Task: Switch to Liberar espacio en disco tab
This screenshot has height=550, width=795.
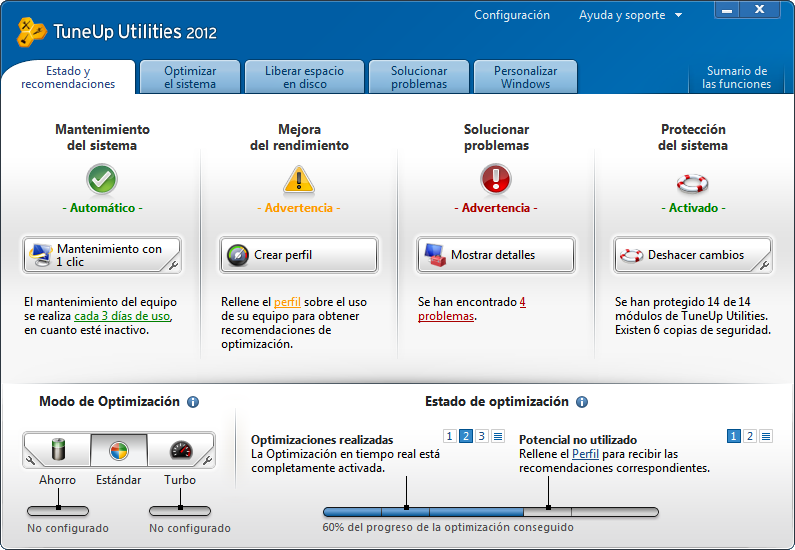Action: tap(304, 77)
